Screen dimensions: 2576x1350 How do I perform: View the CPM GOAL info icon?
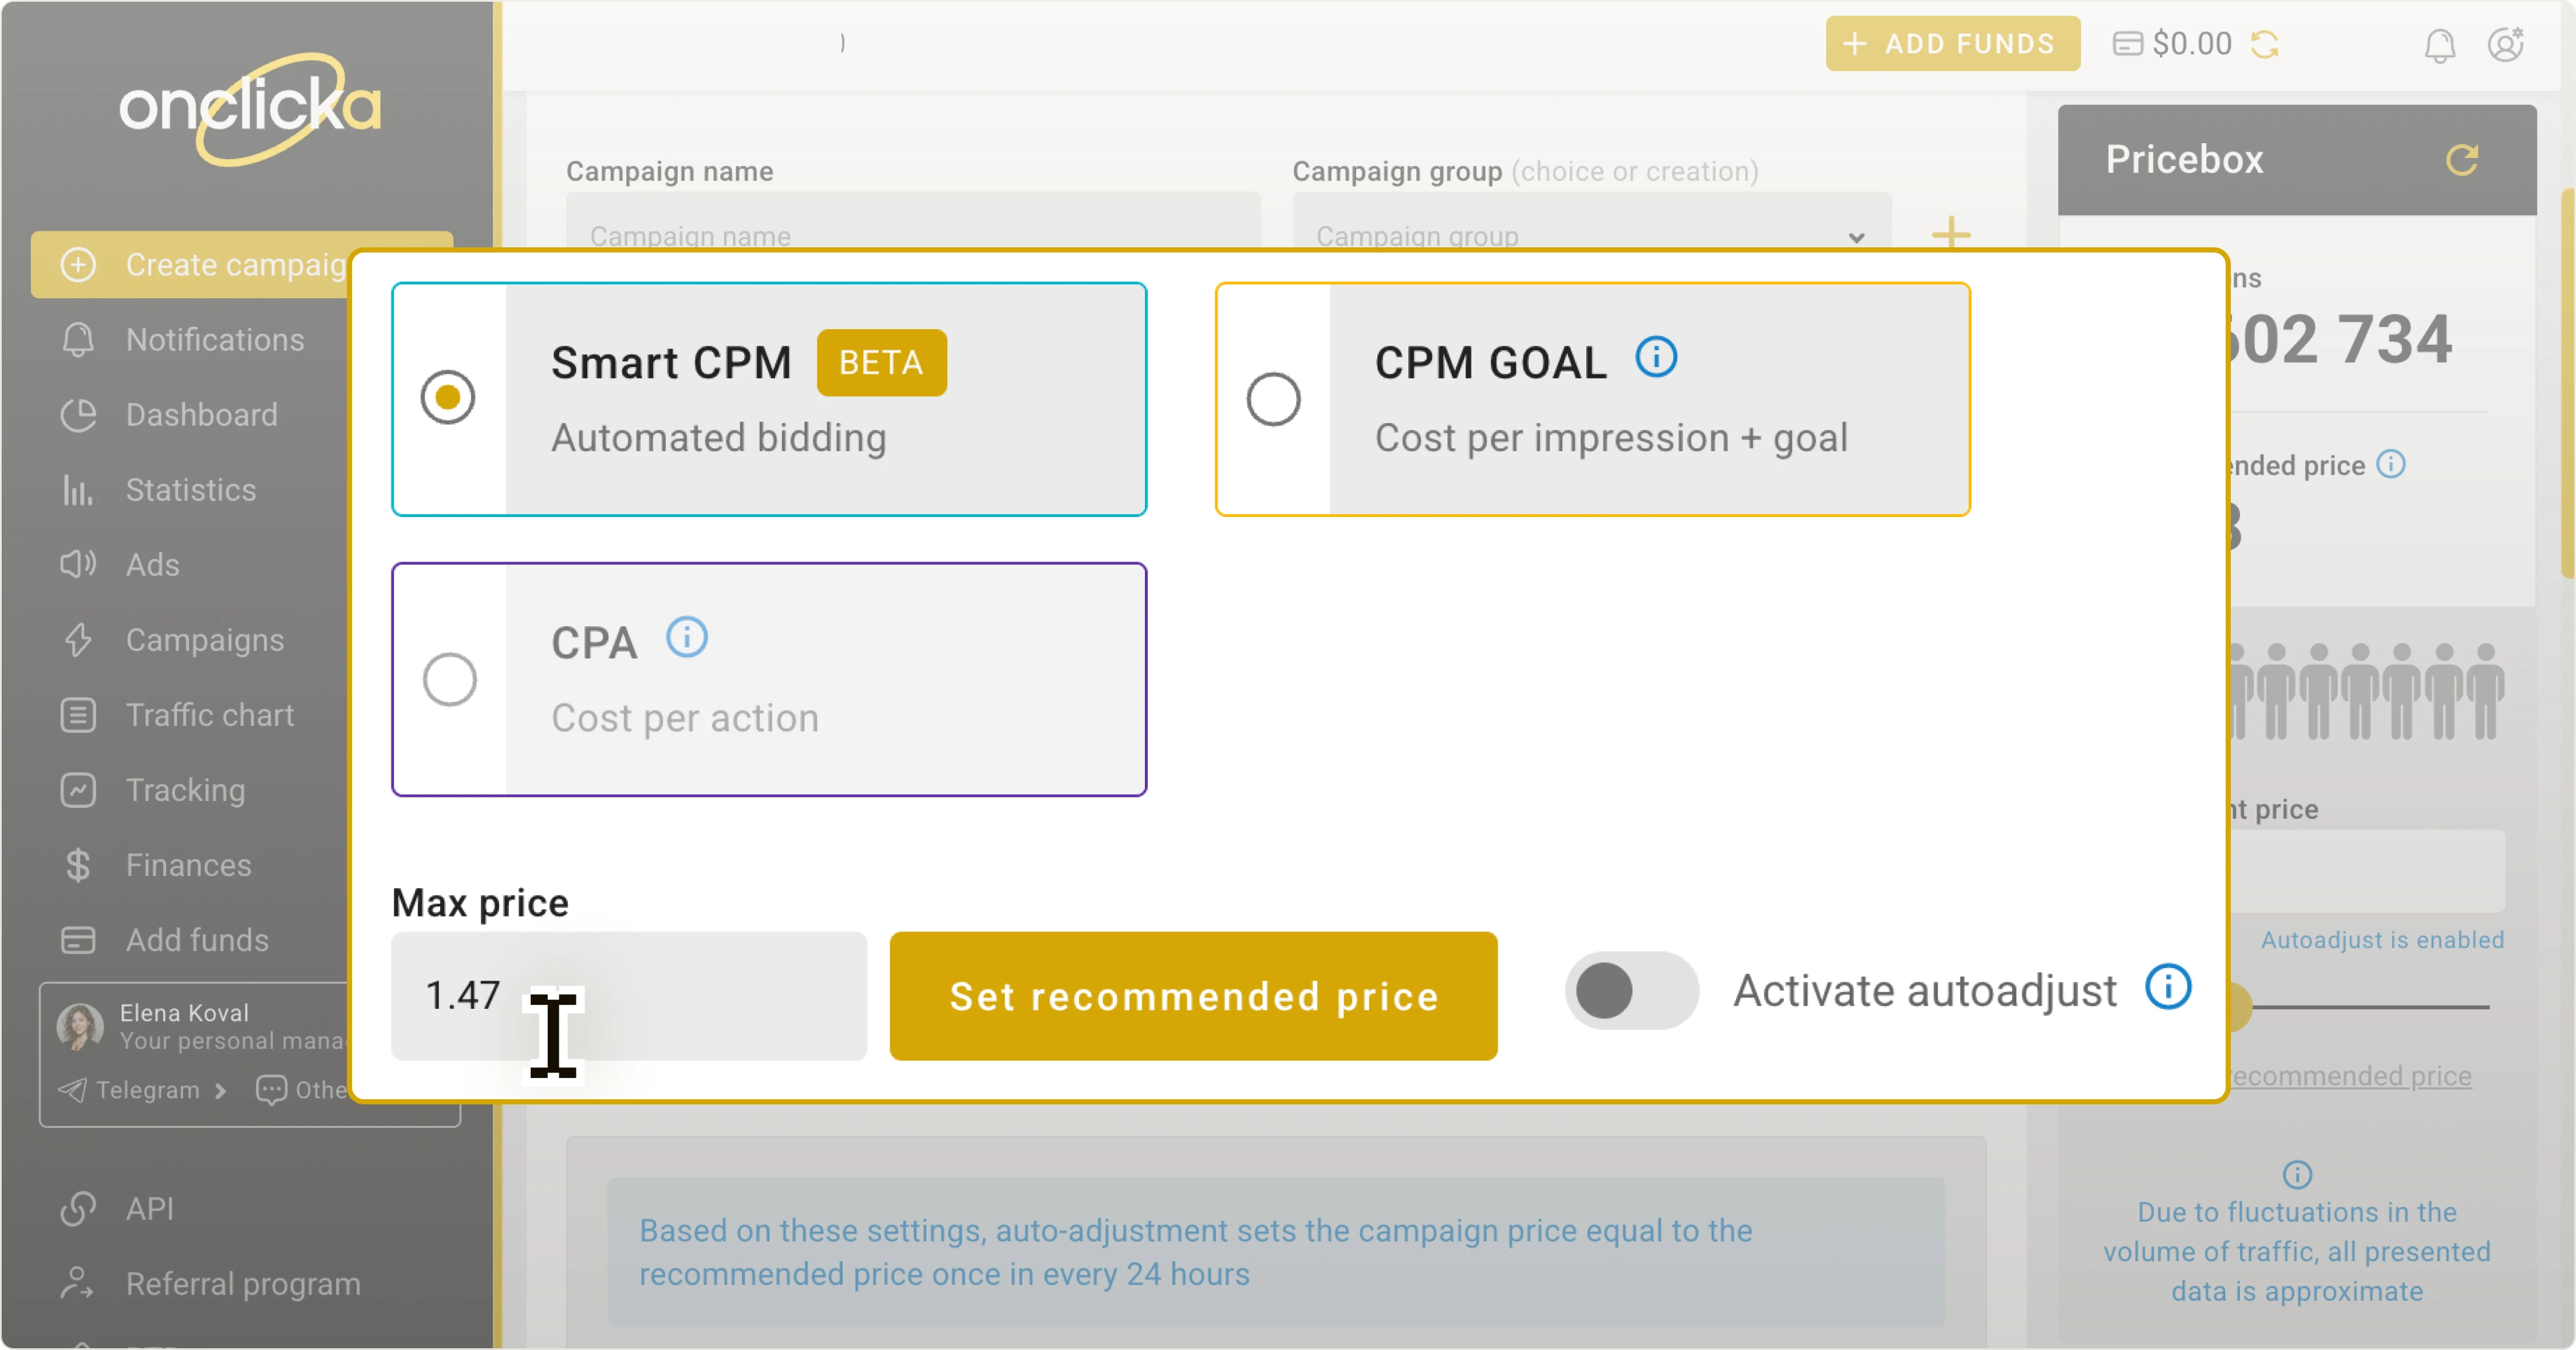pyautogui.click(x=1656, y=357)
